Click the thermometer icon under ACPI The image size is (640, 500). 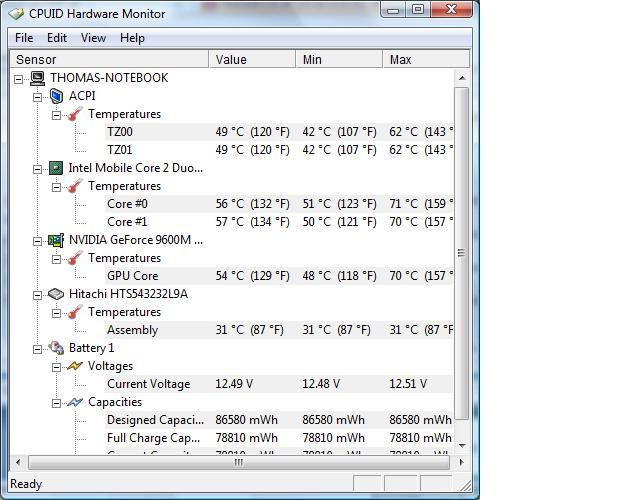click(75, 114)
